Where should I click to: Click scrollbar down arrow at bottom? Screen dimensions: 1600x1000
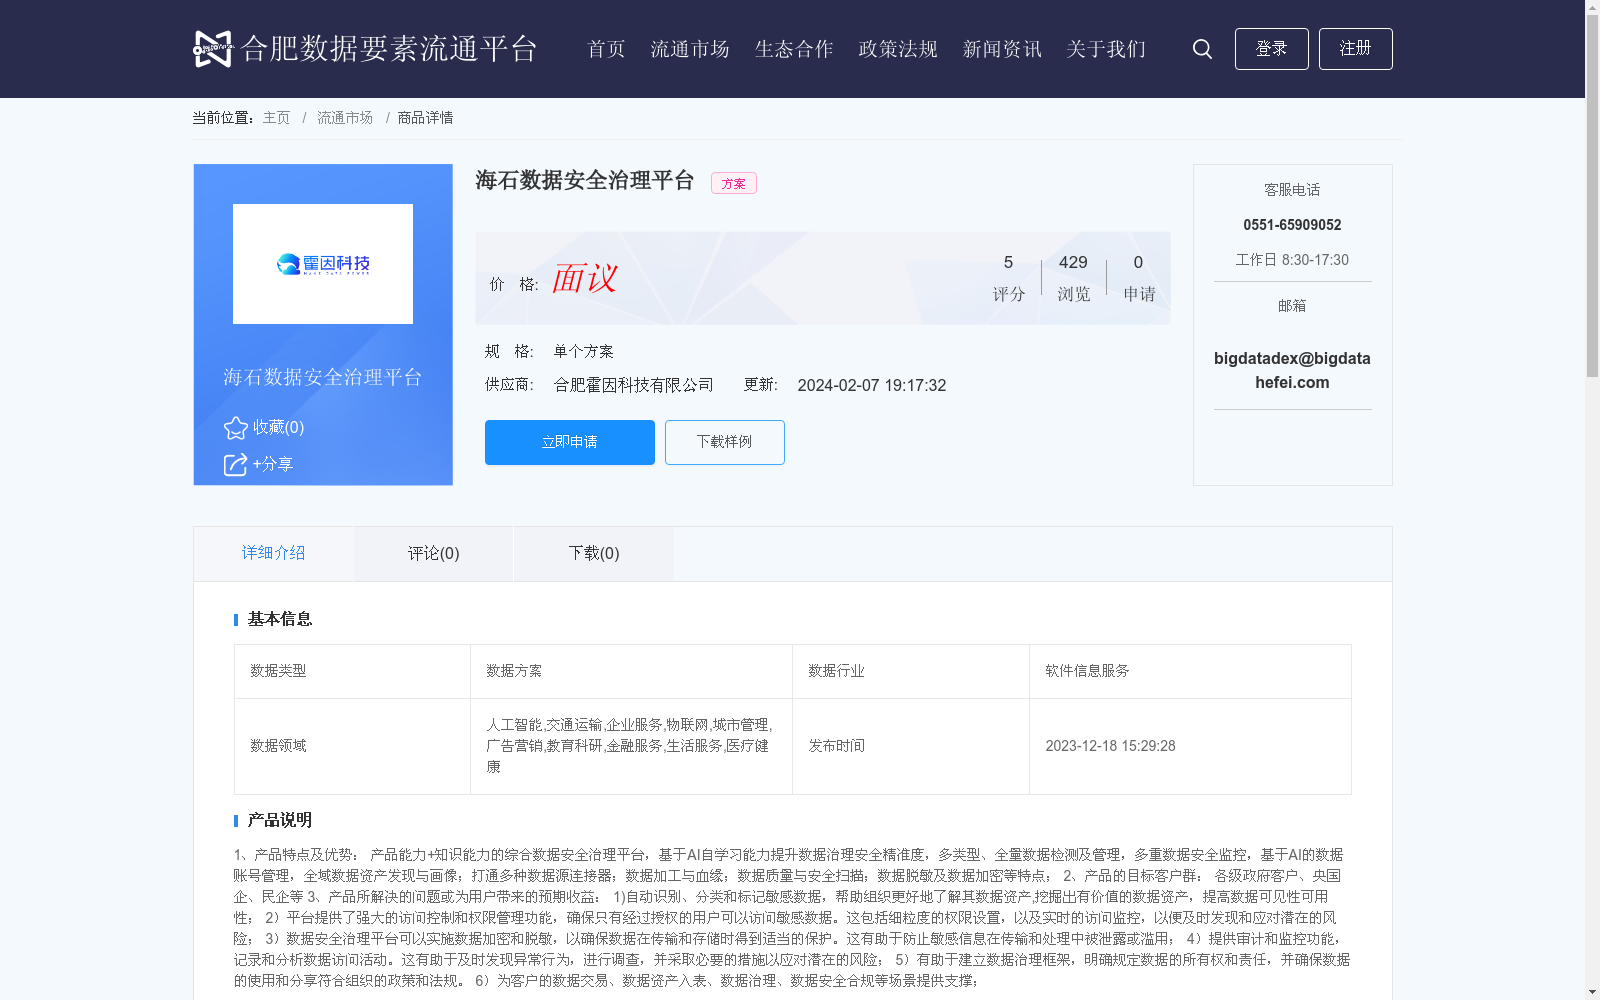(1592, 992)
